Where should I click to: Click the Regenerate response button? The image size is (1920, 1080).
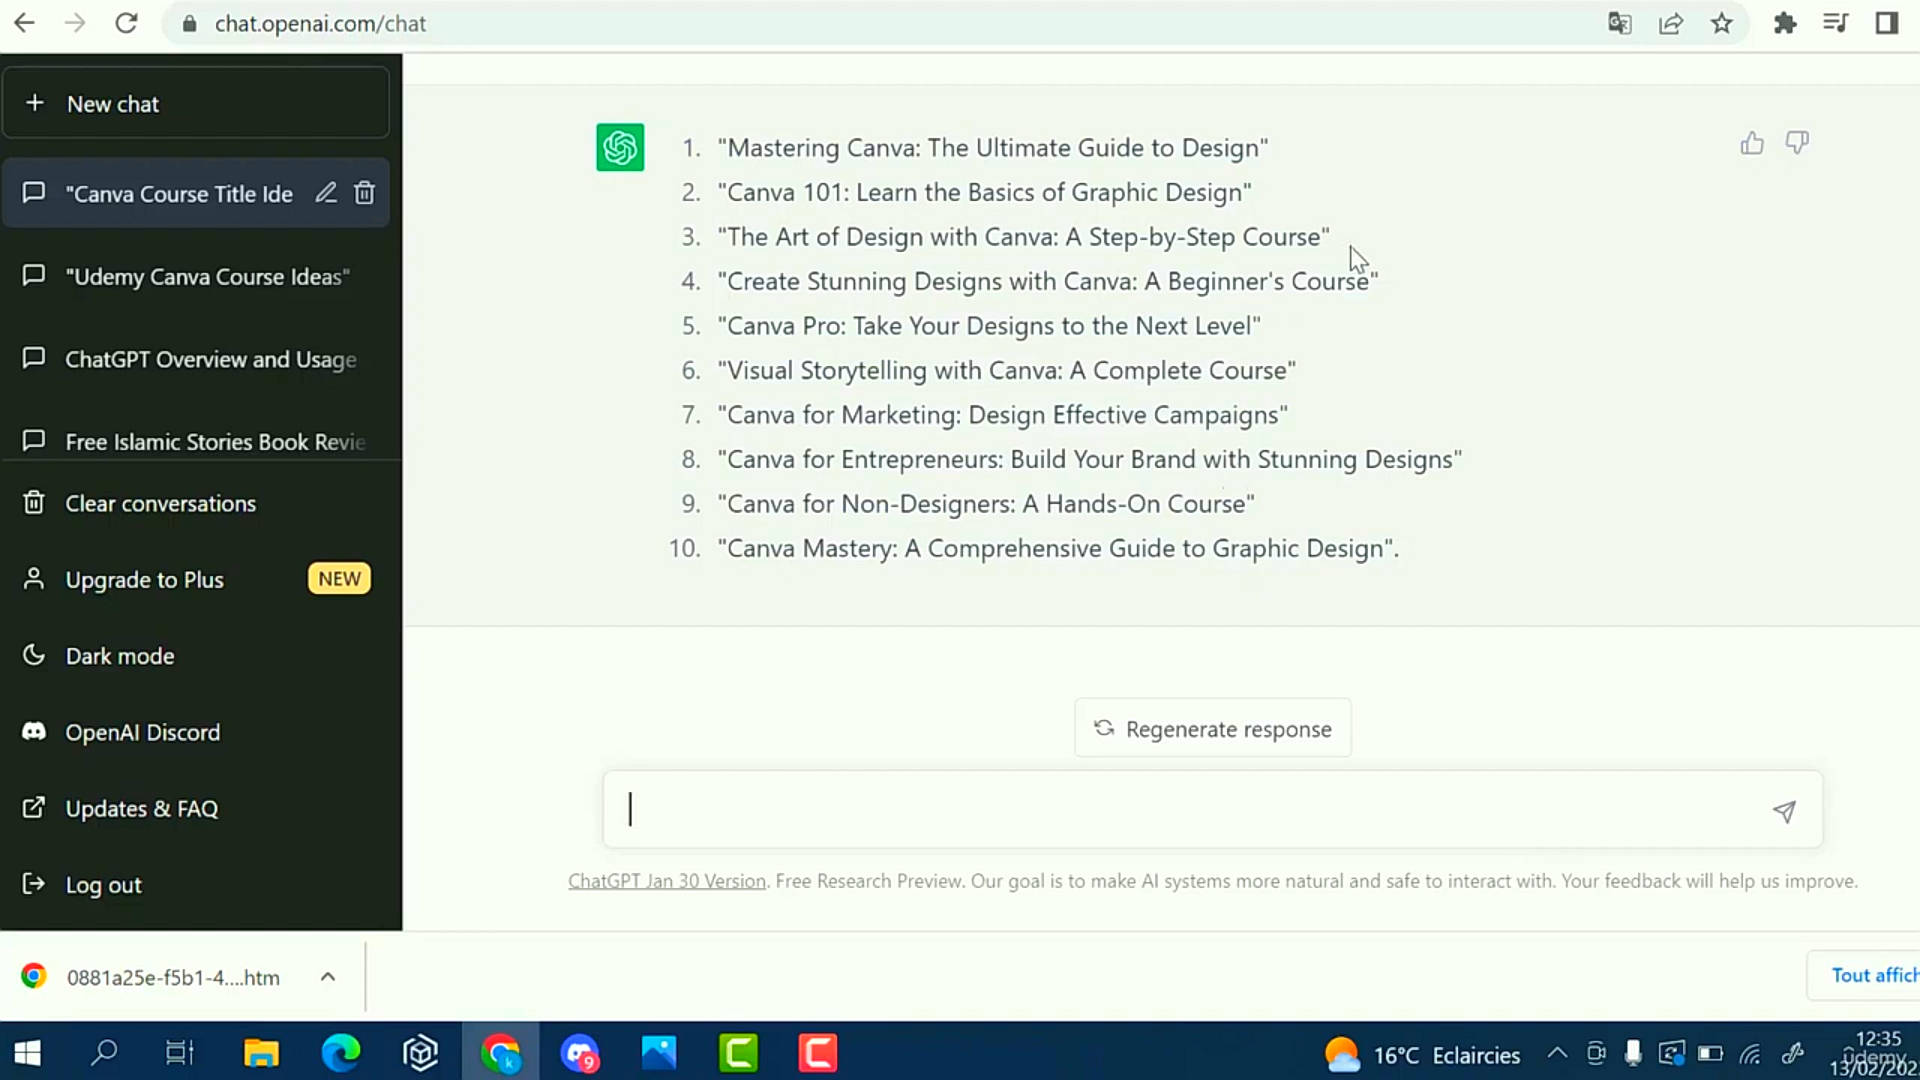[x=1212, y=728]
